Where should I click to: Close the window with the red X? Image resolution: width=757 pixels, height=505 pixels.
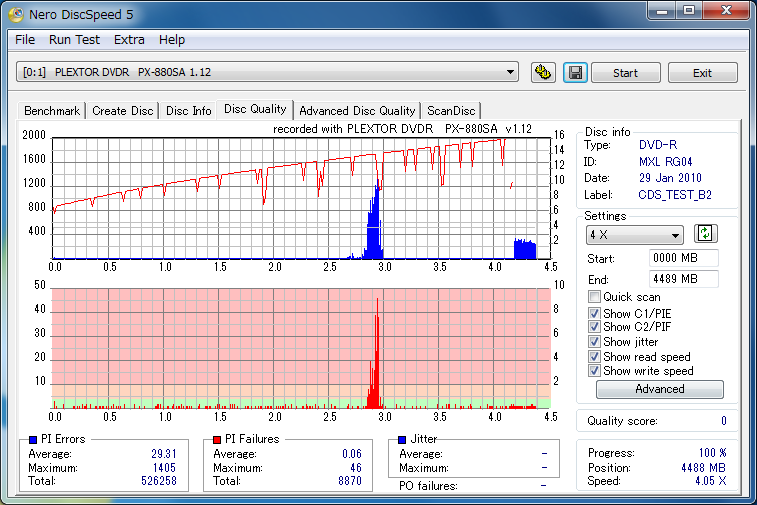pos(725,11)
